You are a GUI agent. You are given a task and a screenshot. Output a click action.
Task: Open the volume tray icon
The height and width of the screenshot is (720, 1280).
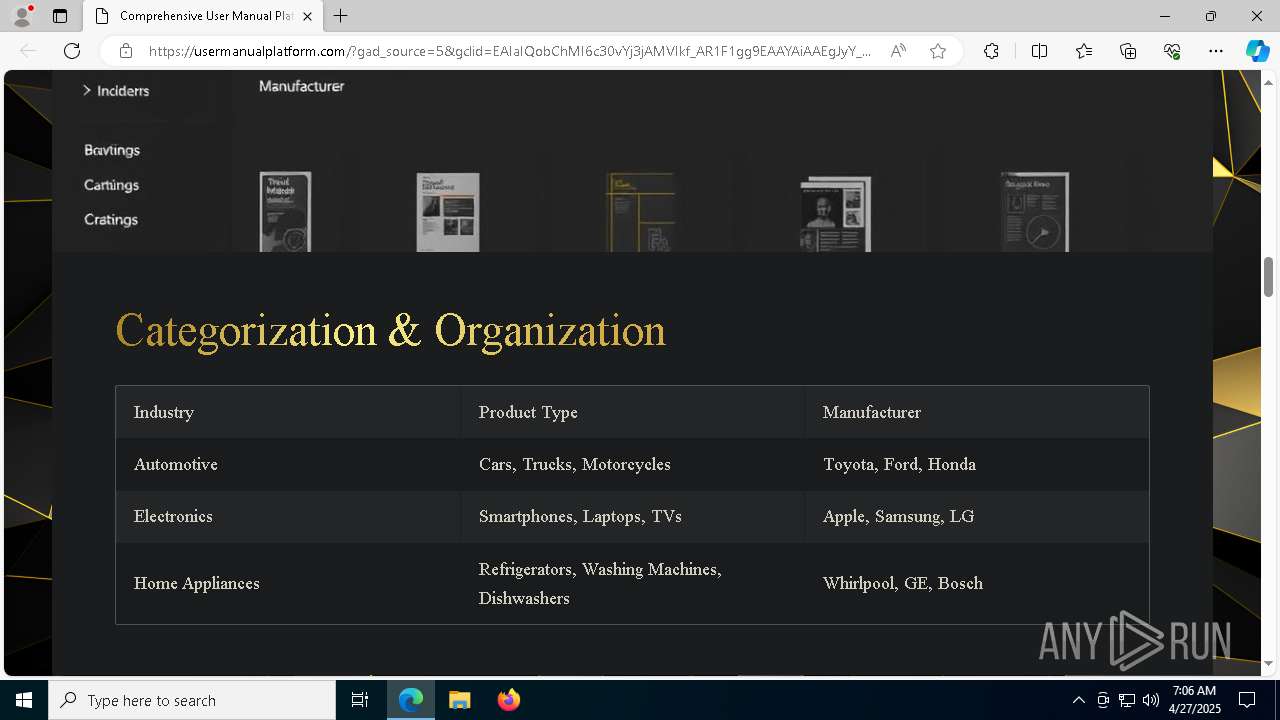coord(1150,700)
